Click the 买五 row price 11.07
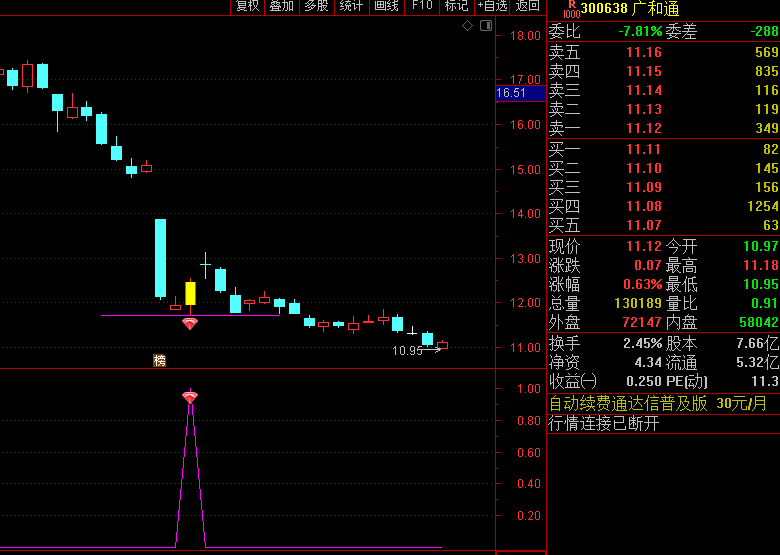This screenshot has width=780, height=555. [x=644, y=225]
